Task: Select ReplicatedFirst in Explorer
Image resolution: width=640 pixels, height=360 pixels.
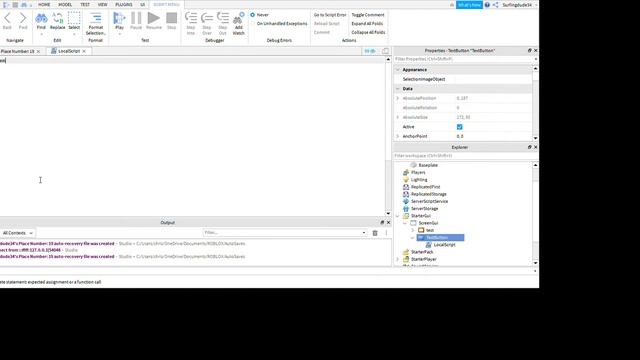Action: [x=426, y=187]
